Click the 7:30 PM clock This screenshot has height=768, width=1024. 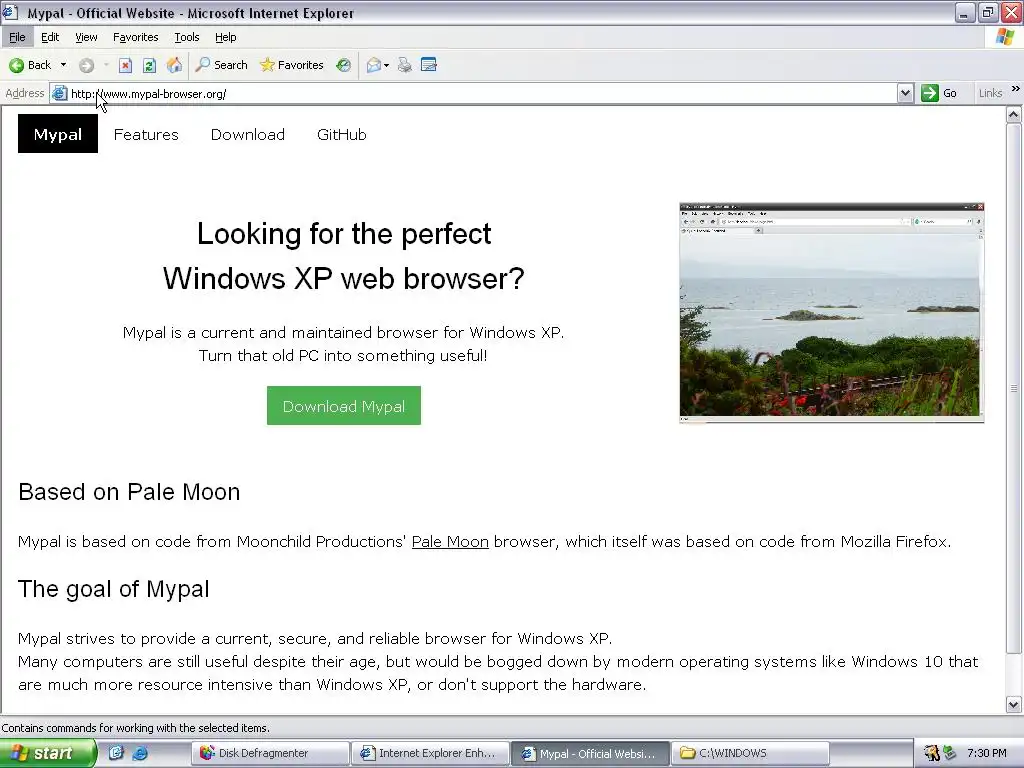point(987,753)
